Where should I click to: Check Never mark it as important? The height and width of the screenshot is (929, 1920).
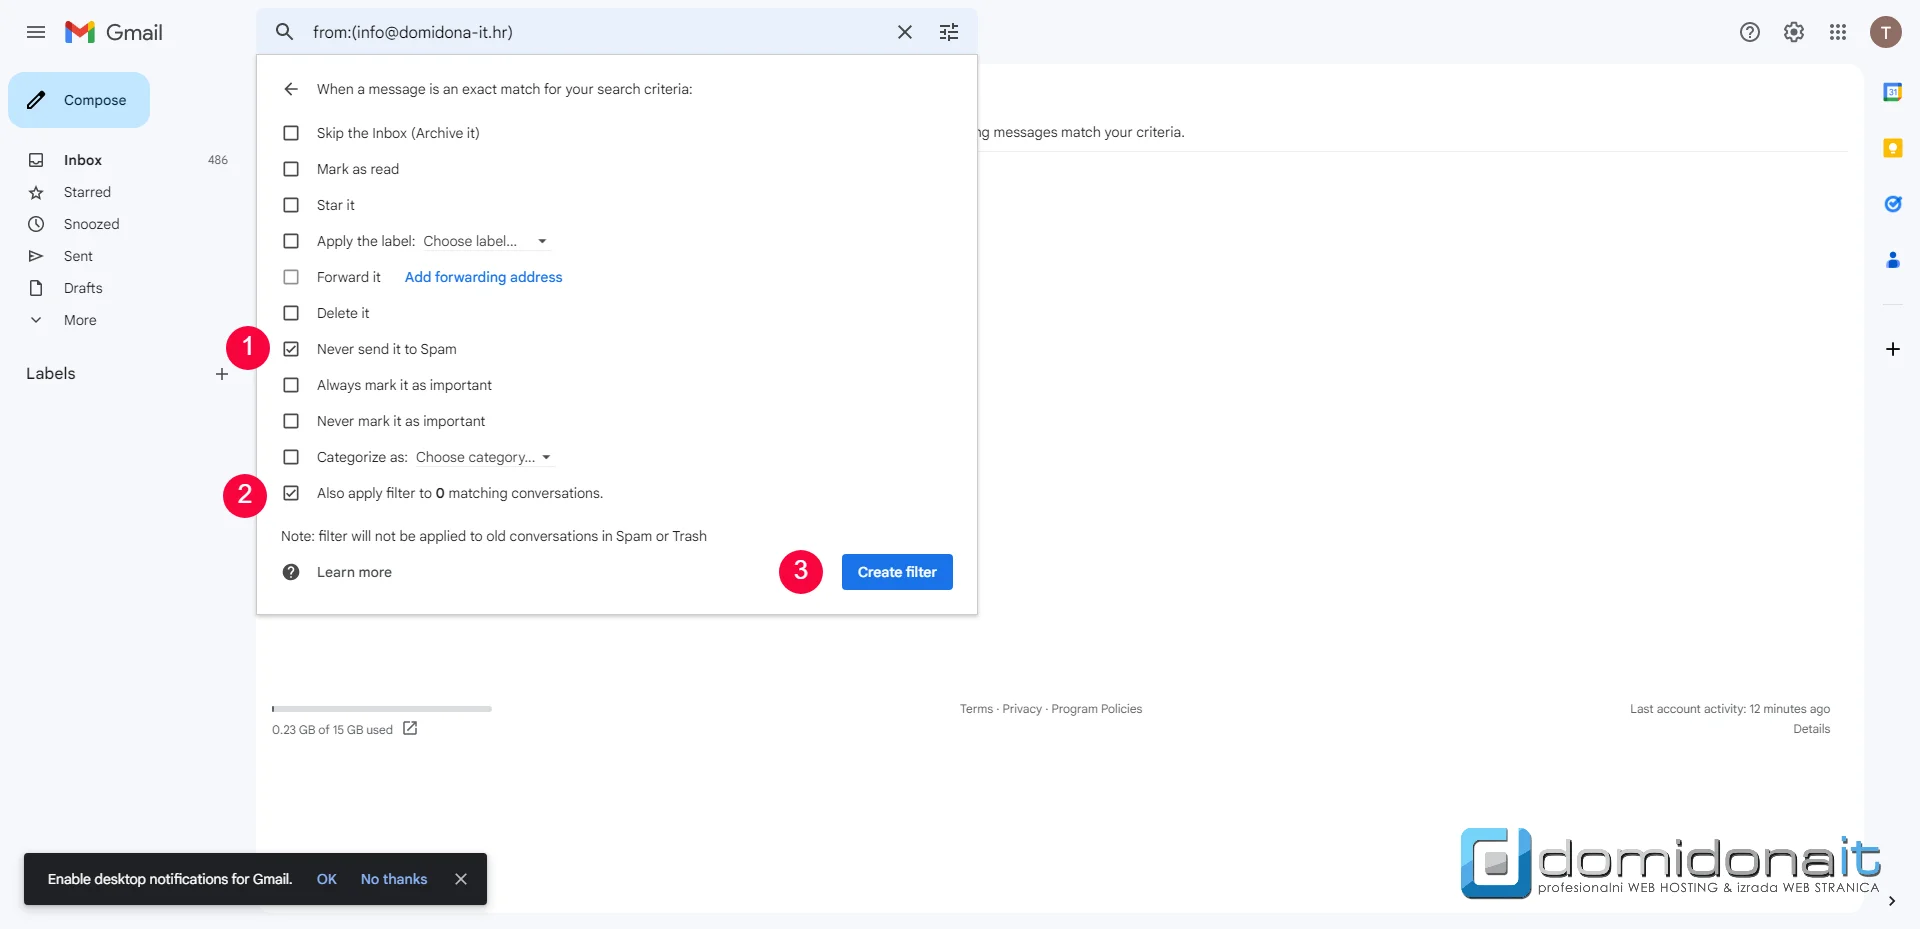(x=291, y=421)
